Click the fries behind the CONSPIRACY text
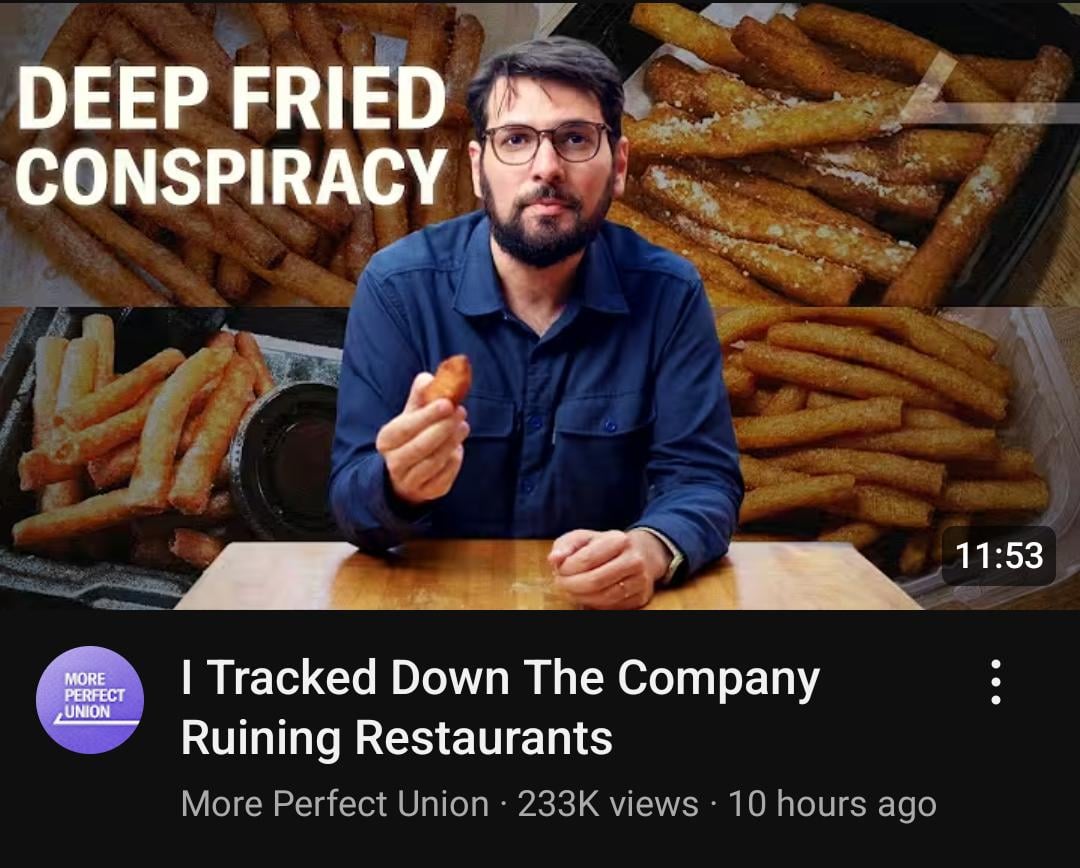Screen dimensions: 1080x868 (x=227, y=227)
